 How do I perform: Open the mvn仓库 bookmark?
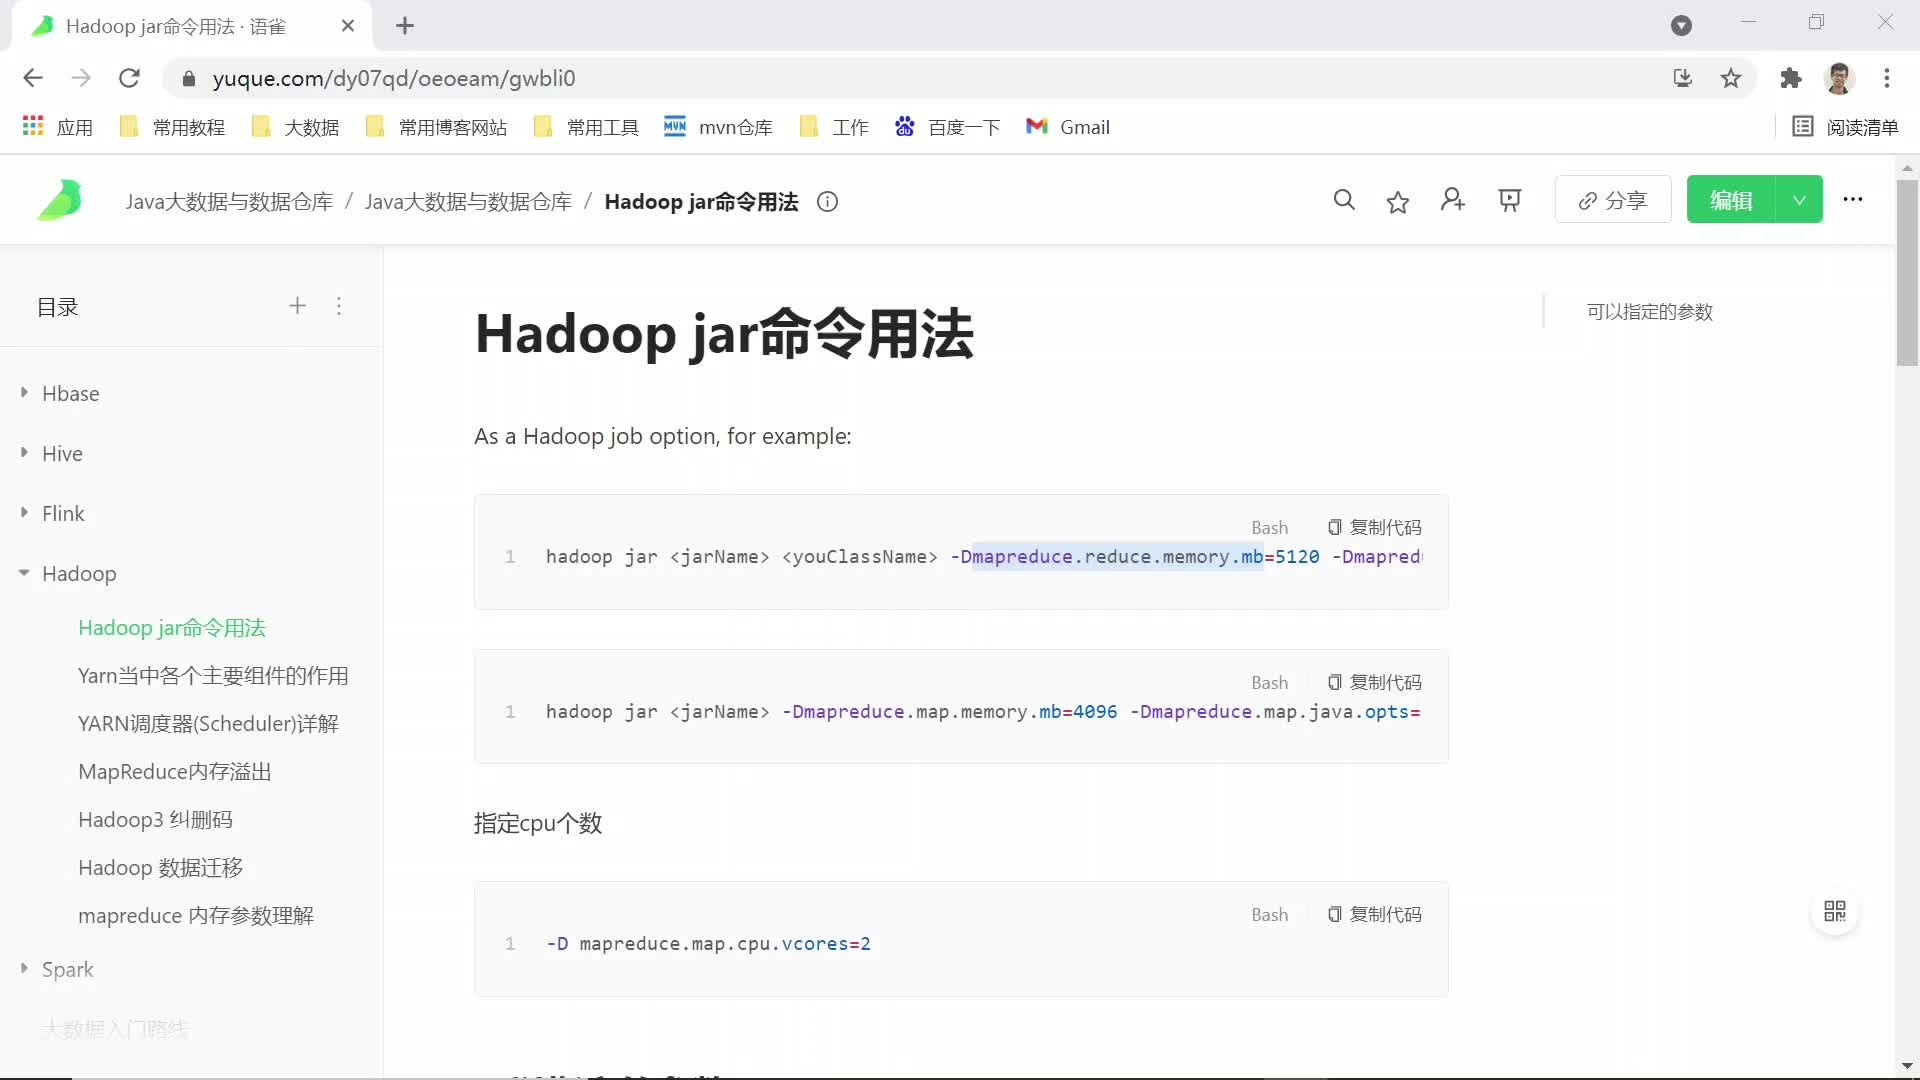click(x=718, y=127)
